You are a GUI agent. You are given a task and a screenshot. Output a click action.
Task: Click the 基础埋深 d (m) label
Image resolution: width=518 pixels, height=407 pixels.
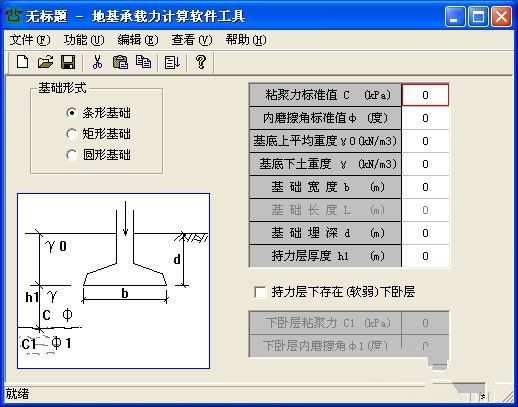[x=325, y=233]
